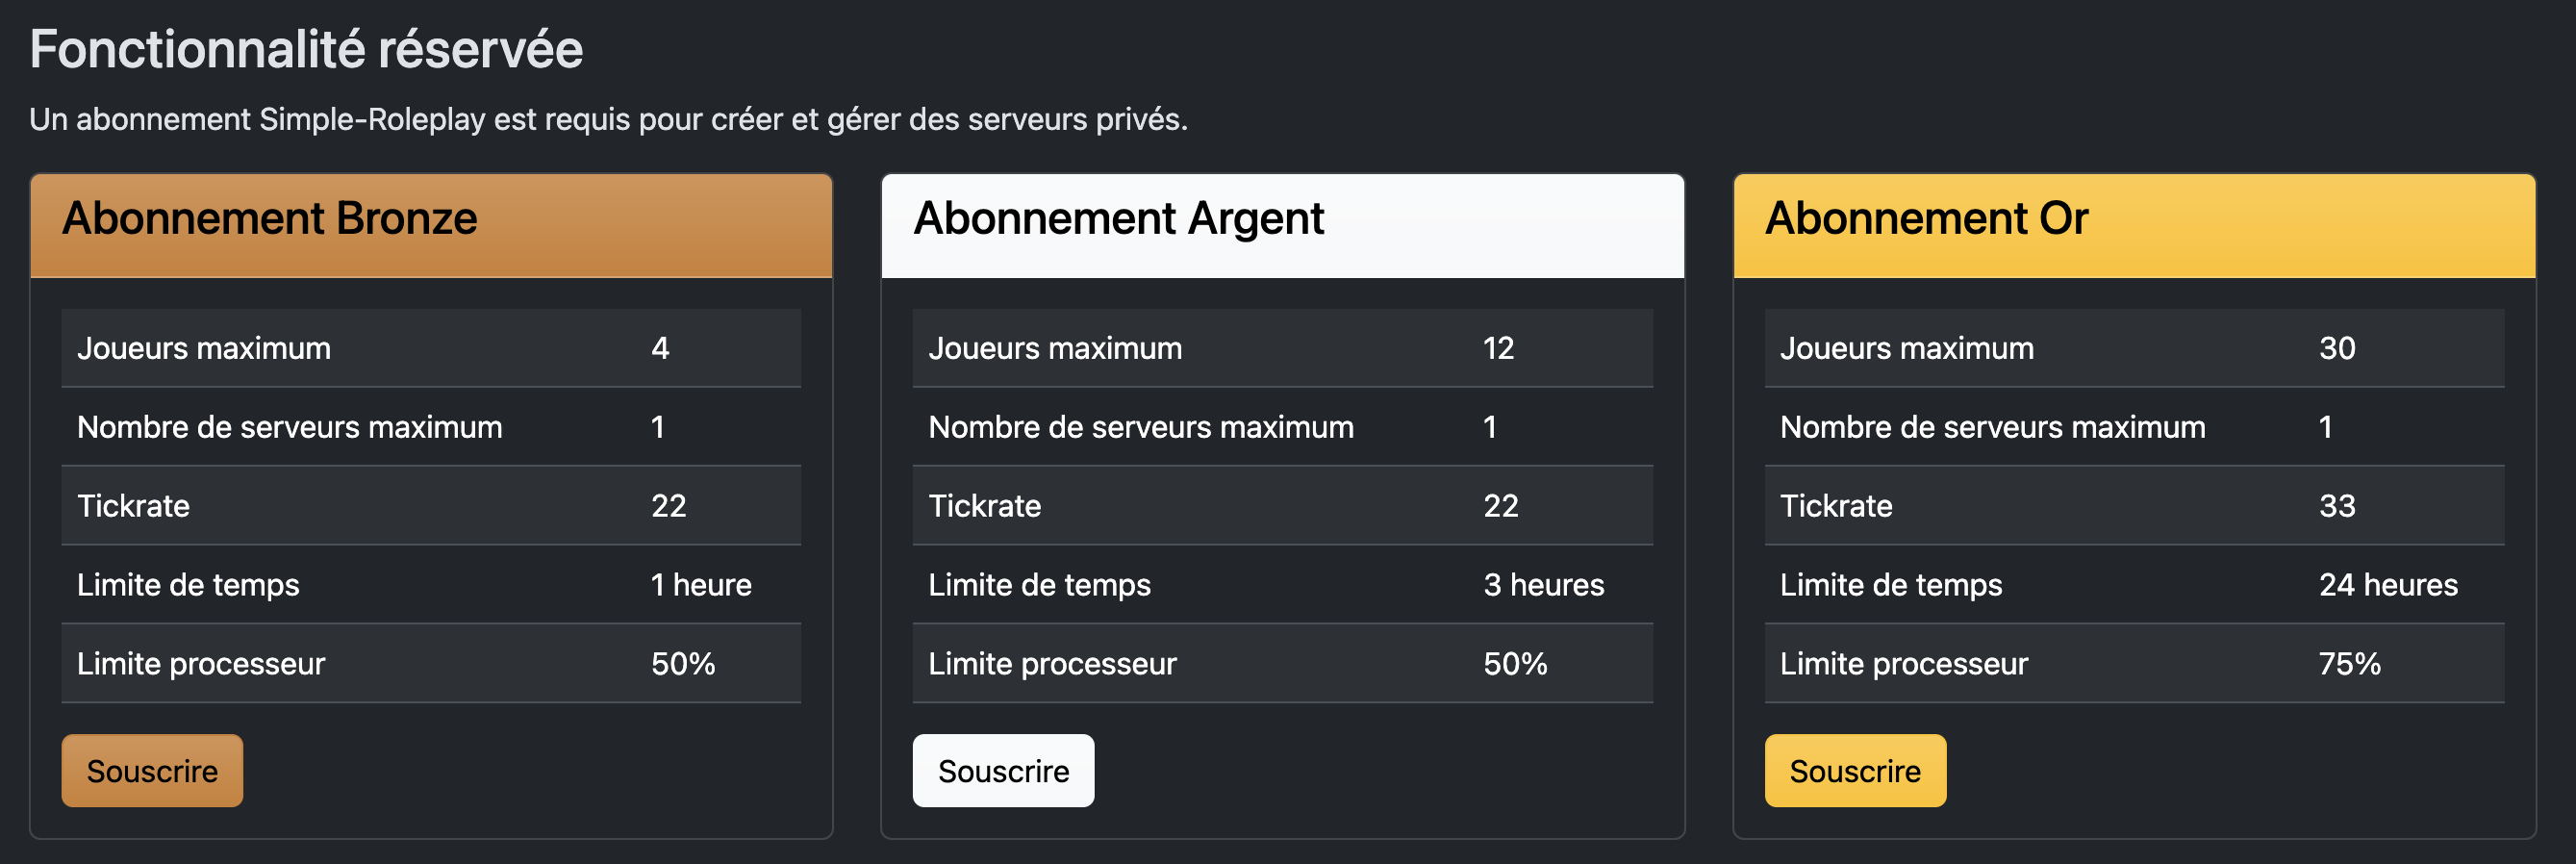Select Argent Nombre de serveurs maximum row
The width and height of the screenshot is (2576, 864).
[x=1283, y=427]
